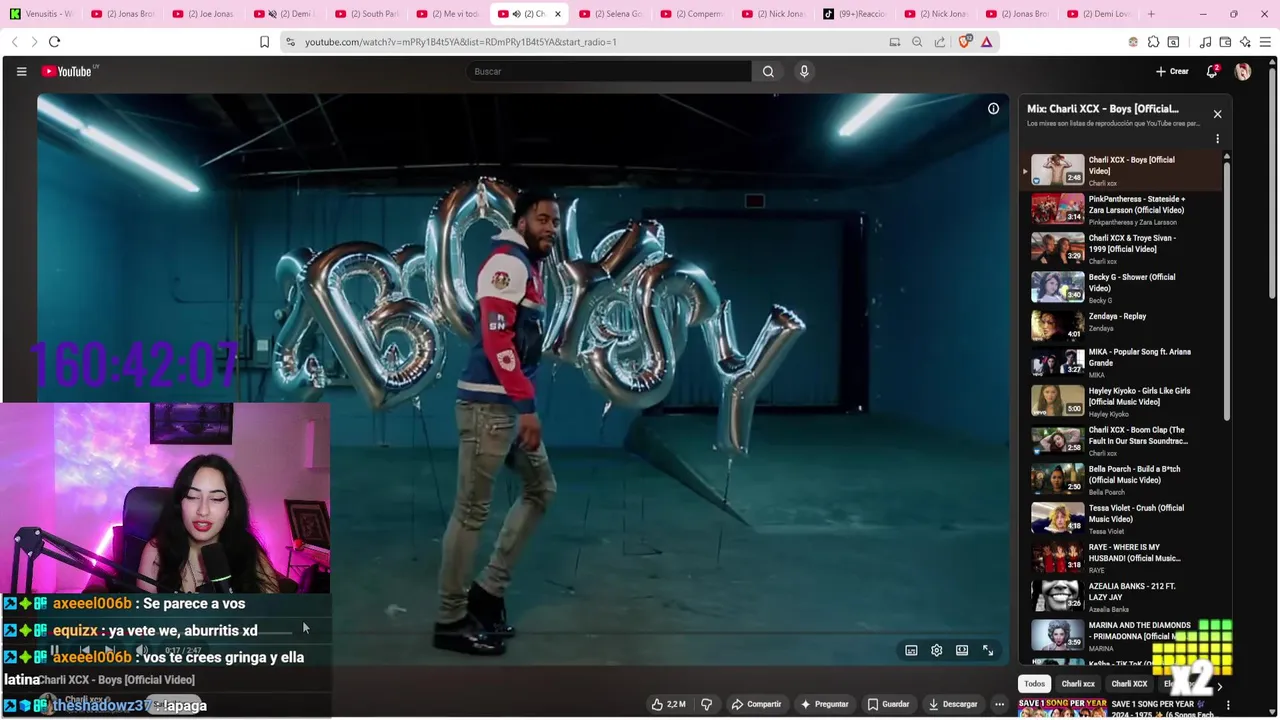Dislike the video
This screenshot has height=720, width=1280.
706,704
